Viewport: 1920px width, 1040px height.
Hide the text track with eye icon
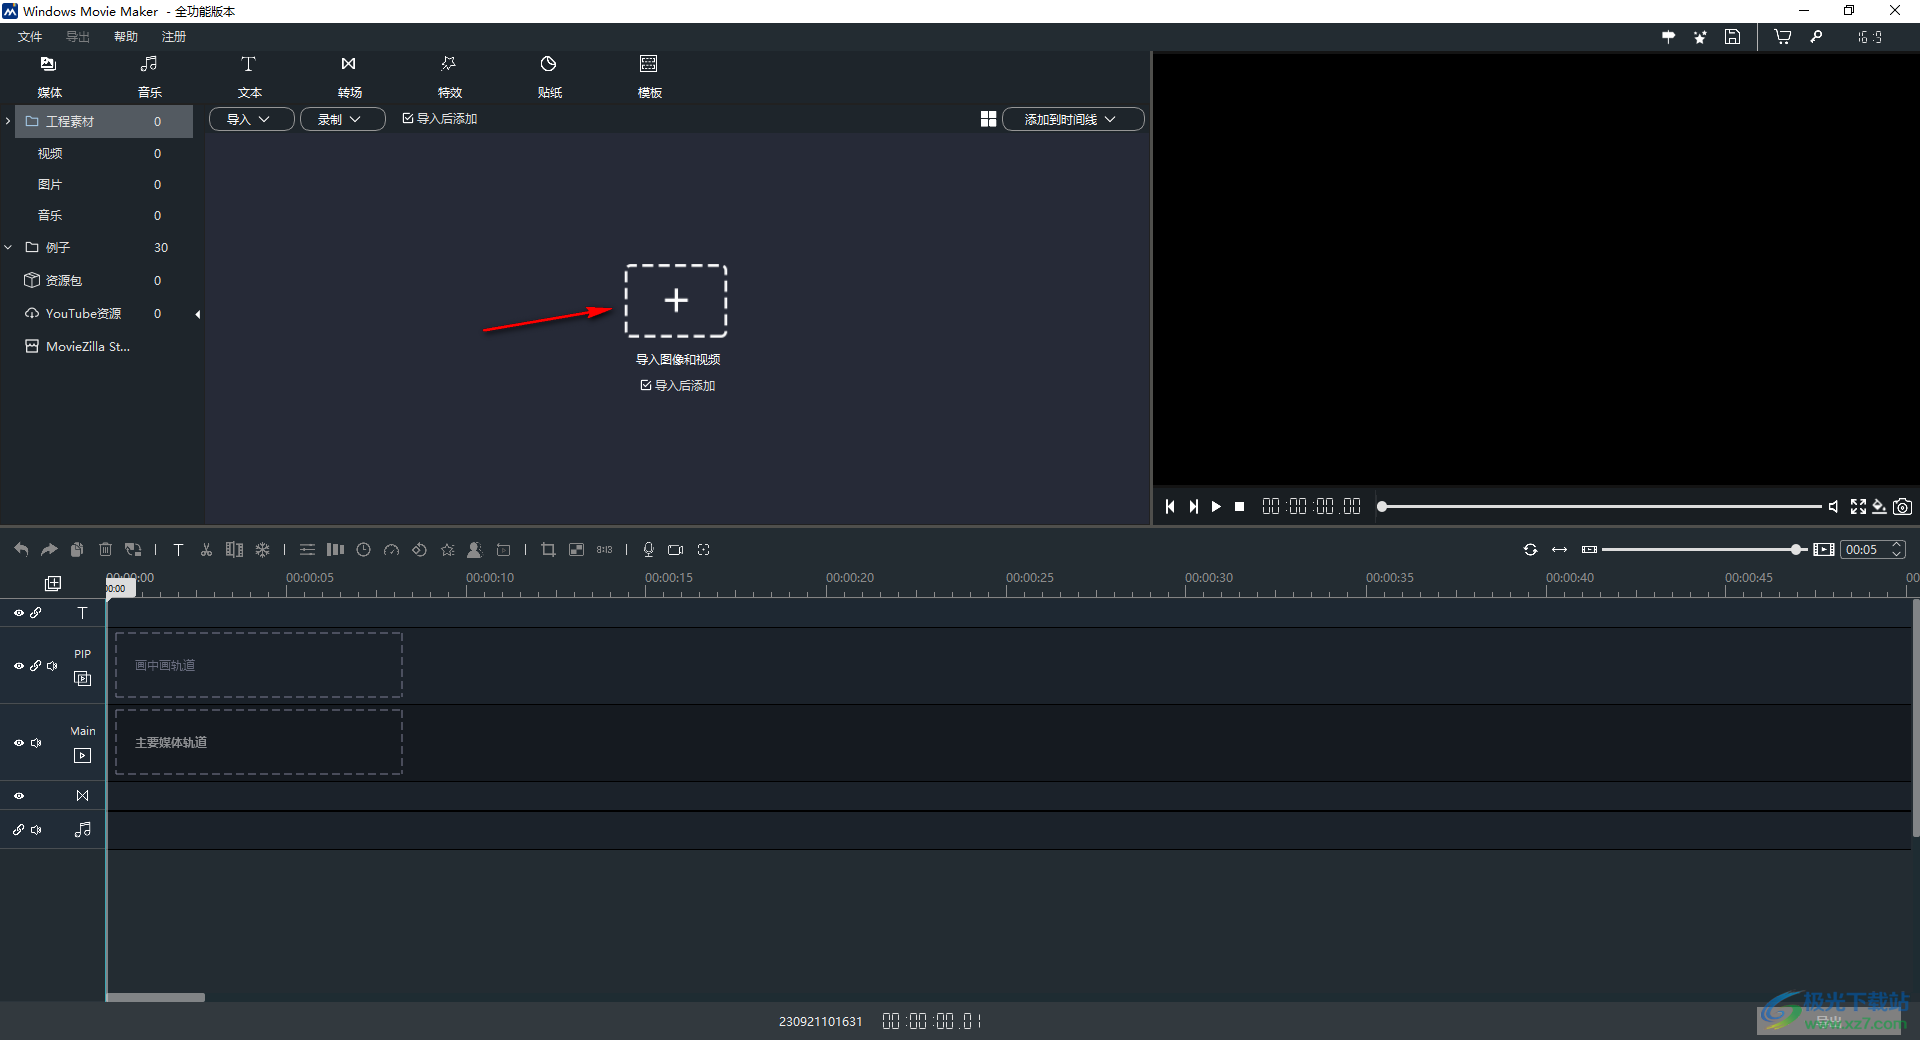click(18, 613)
